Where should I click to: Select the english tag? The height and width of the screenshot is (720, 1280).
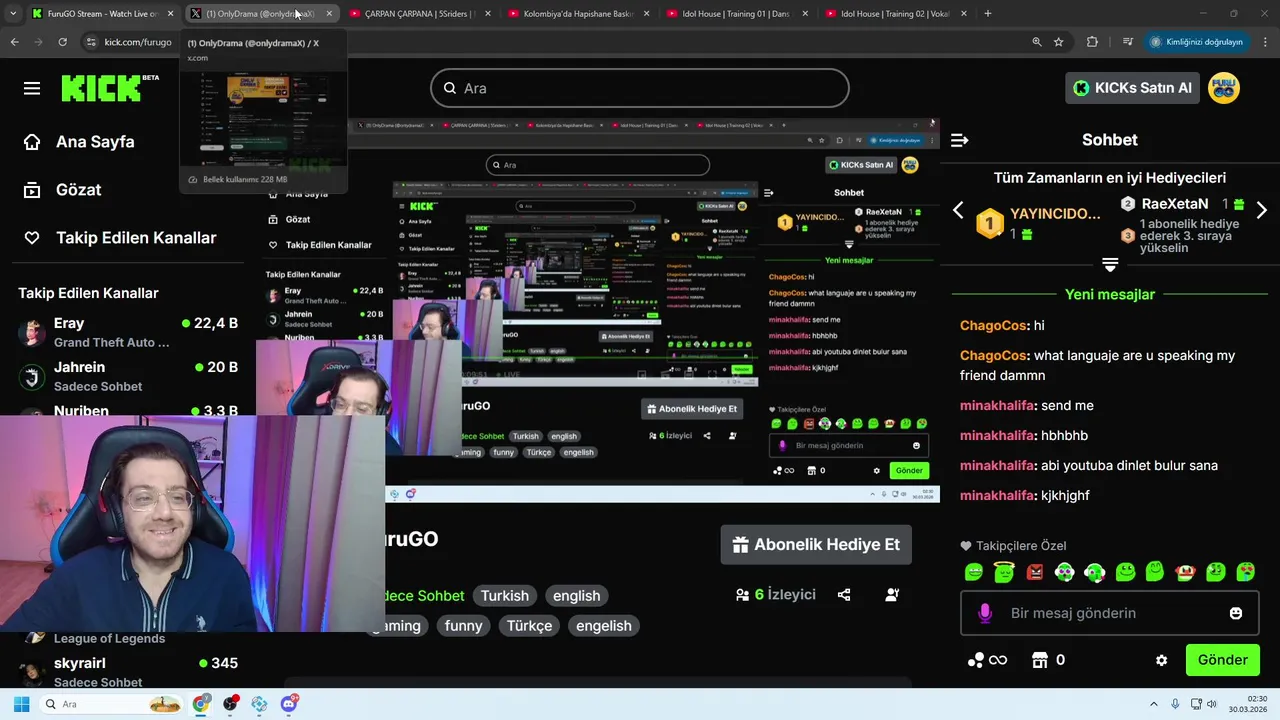[576, 595]
